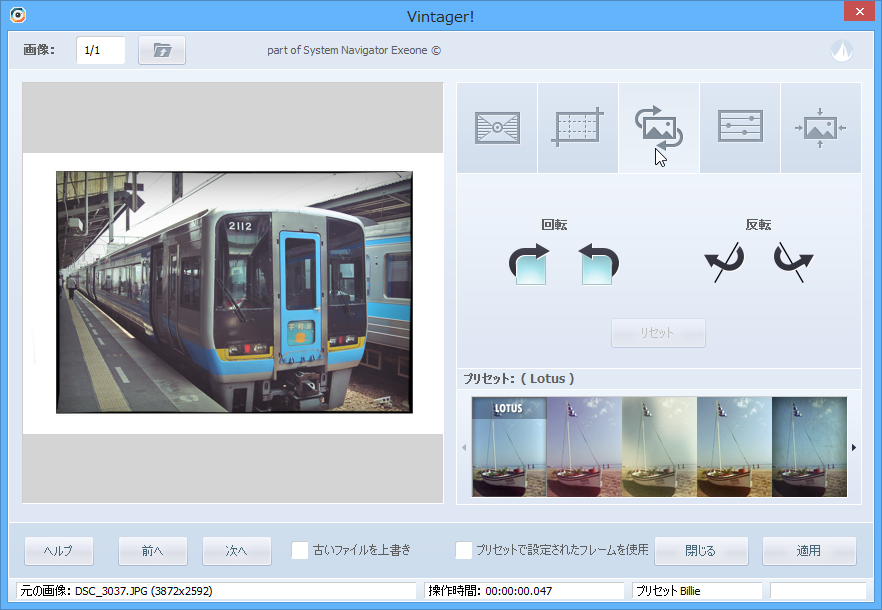Rotate the image clockwise
This screenshot has width=882, height=610.
[529, 262]
